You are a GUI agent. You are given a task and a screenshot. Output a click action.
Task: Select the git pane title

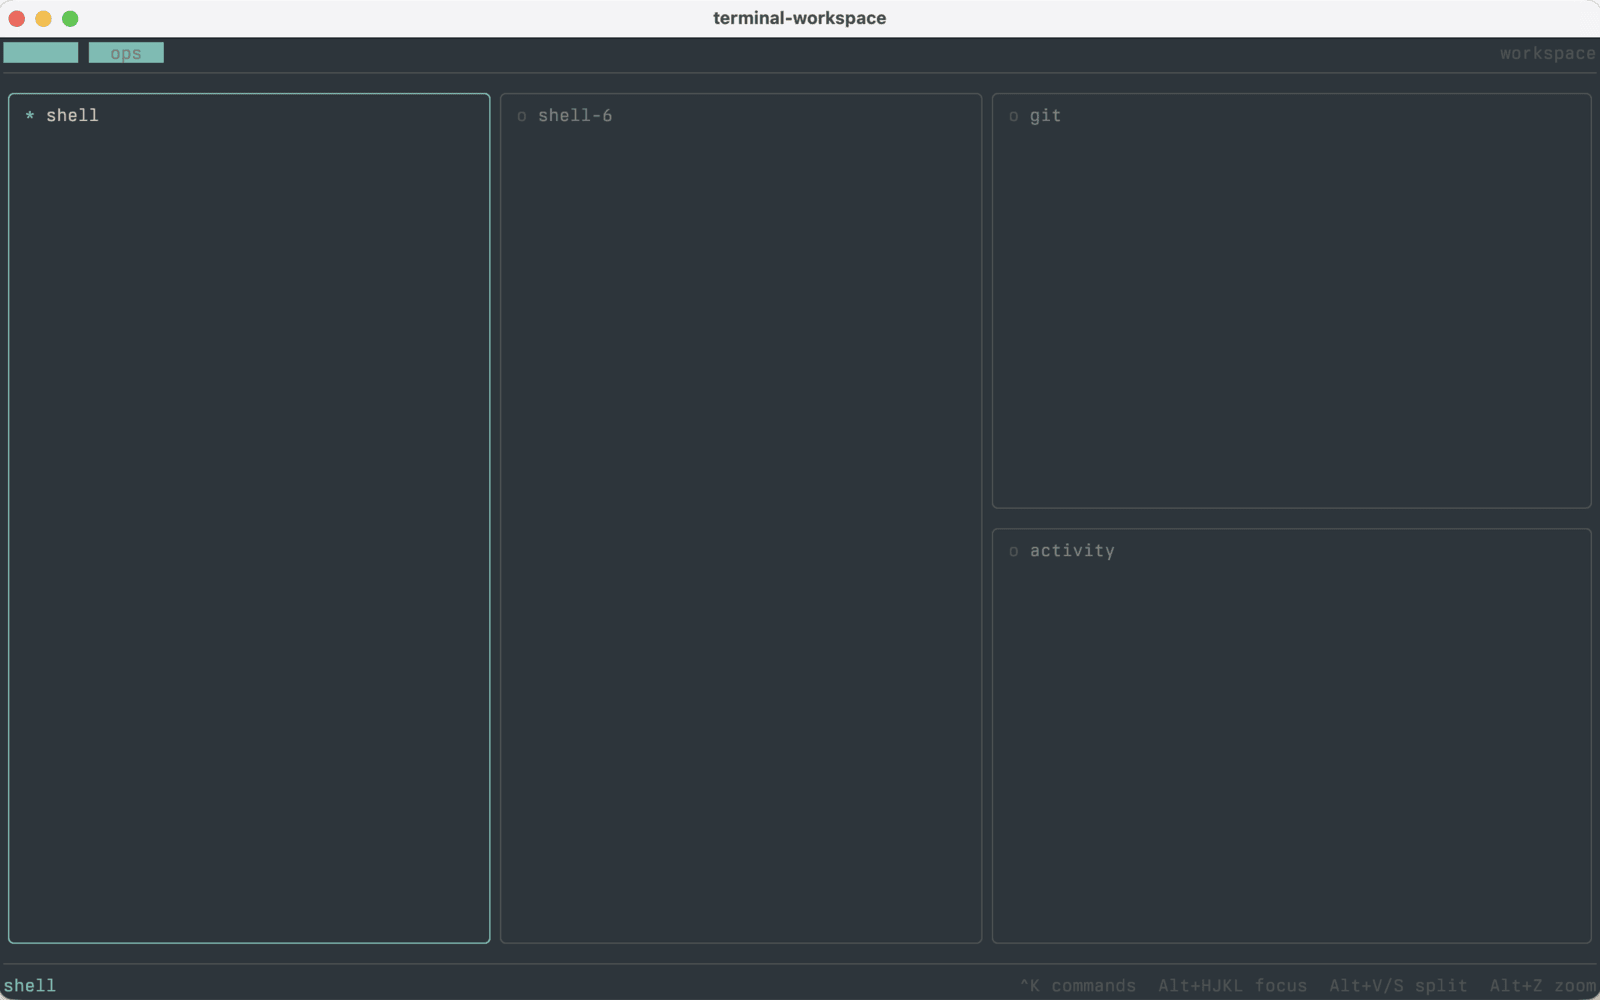[x=1045, y=115]
